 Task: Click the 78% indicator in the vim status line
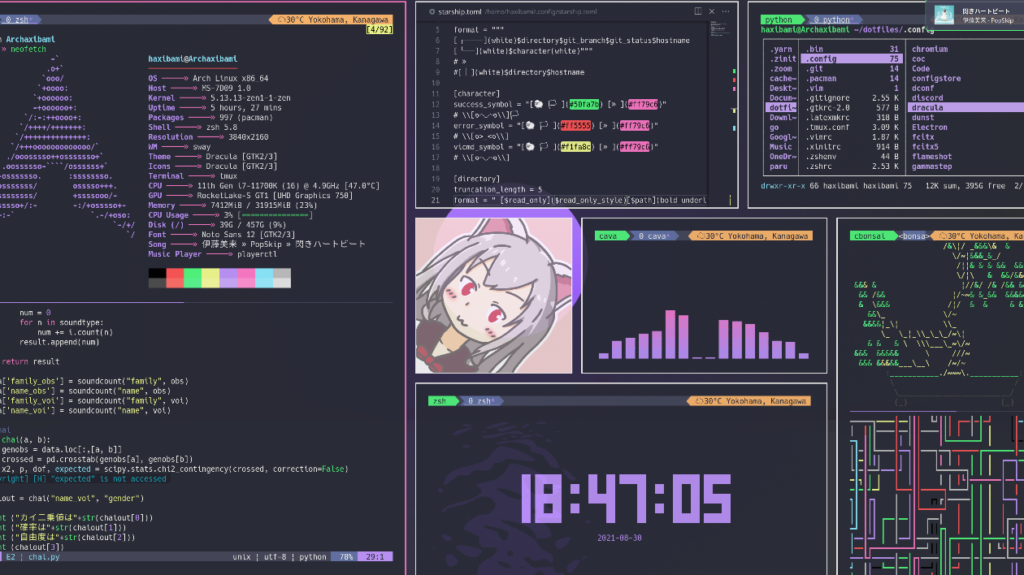[x=345, y=557]
